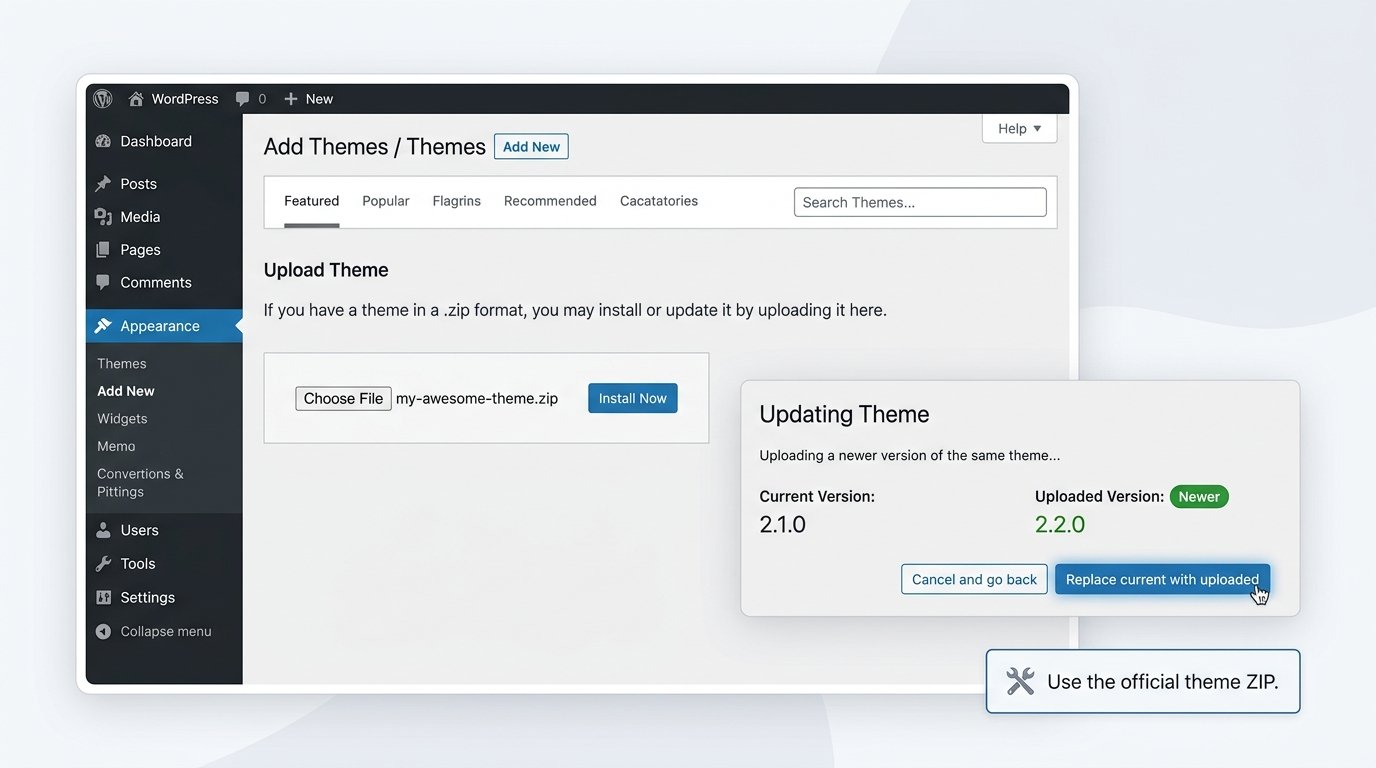Switch to the Flagrins tab

pyautogui.click(x=457, y=201)
